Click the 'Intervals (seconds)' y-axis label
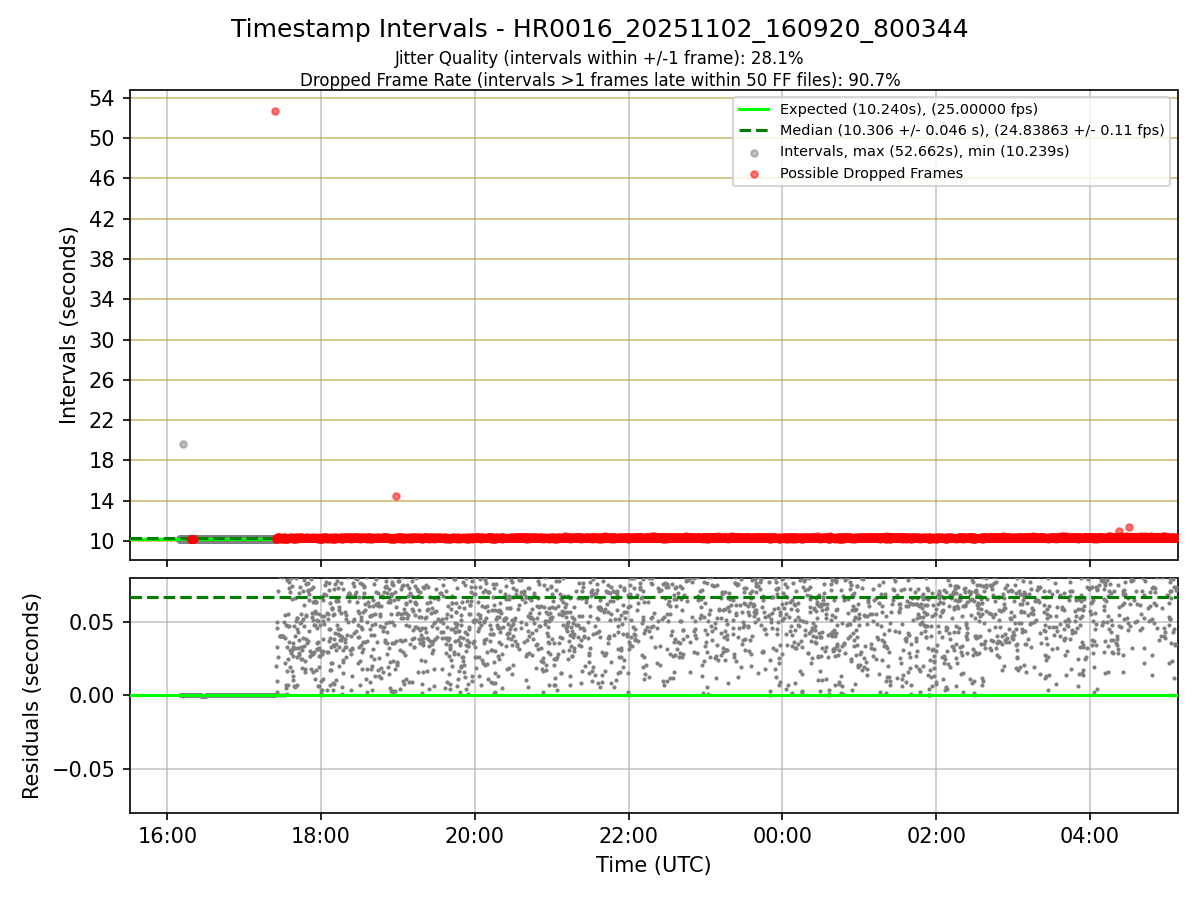The image size is (1200, 900). 68,325
